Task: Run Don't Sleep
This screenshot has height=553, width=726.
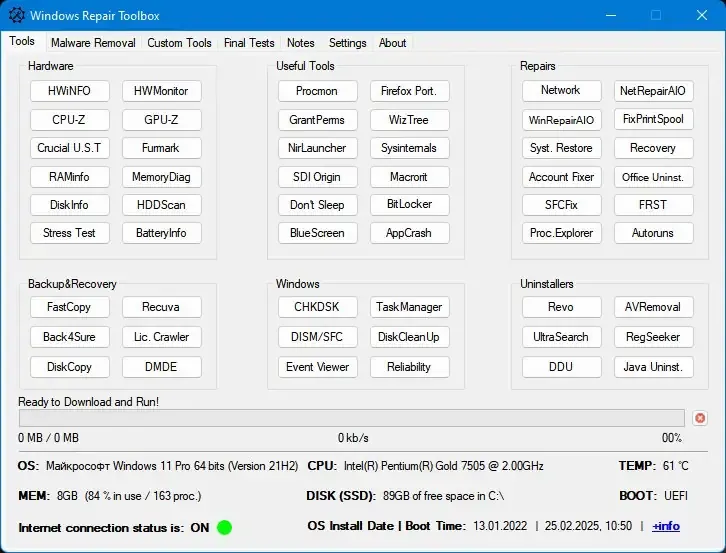Action: (318, 205)
